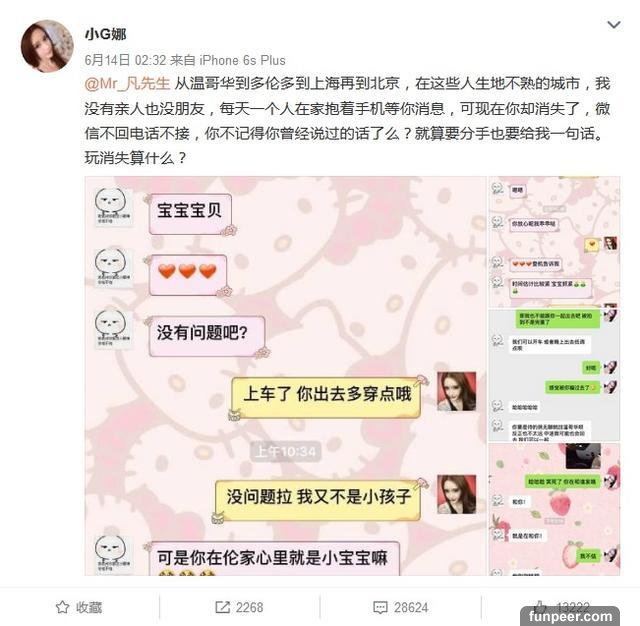Open the large chat screenshot image

coord(285,376)
